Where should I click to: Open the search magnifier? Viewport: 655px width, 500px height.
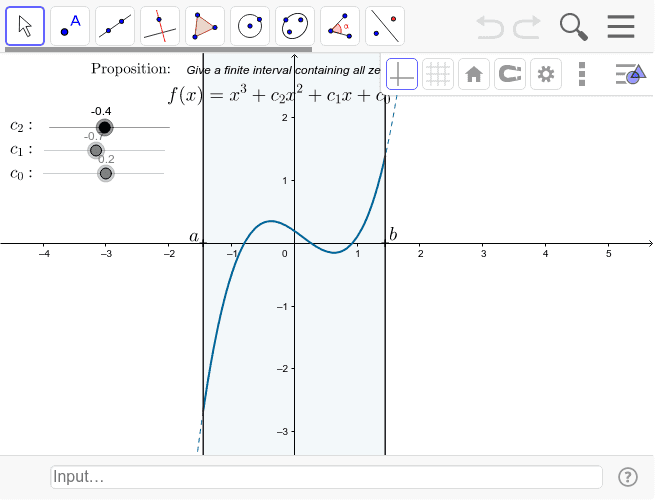pos(574,27)
